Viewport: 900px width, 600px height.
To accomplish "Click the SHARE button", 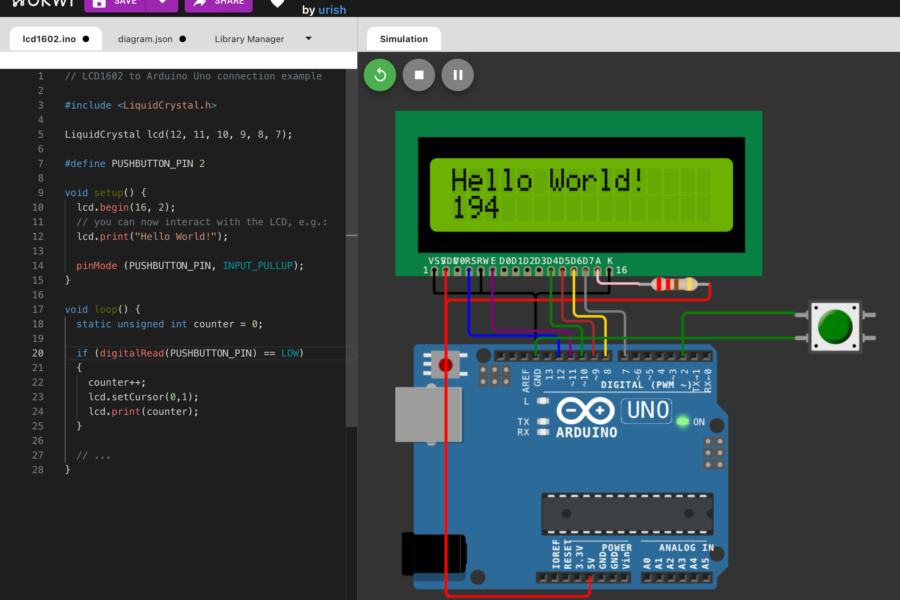I will tap(219, 3).
